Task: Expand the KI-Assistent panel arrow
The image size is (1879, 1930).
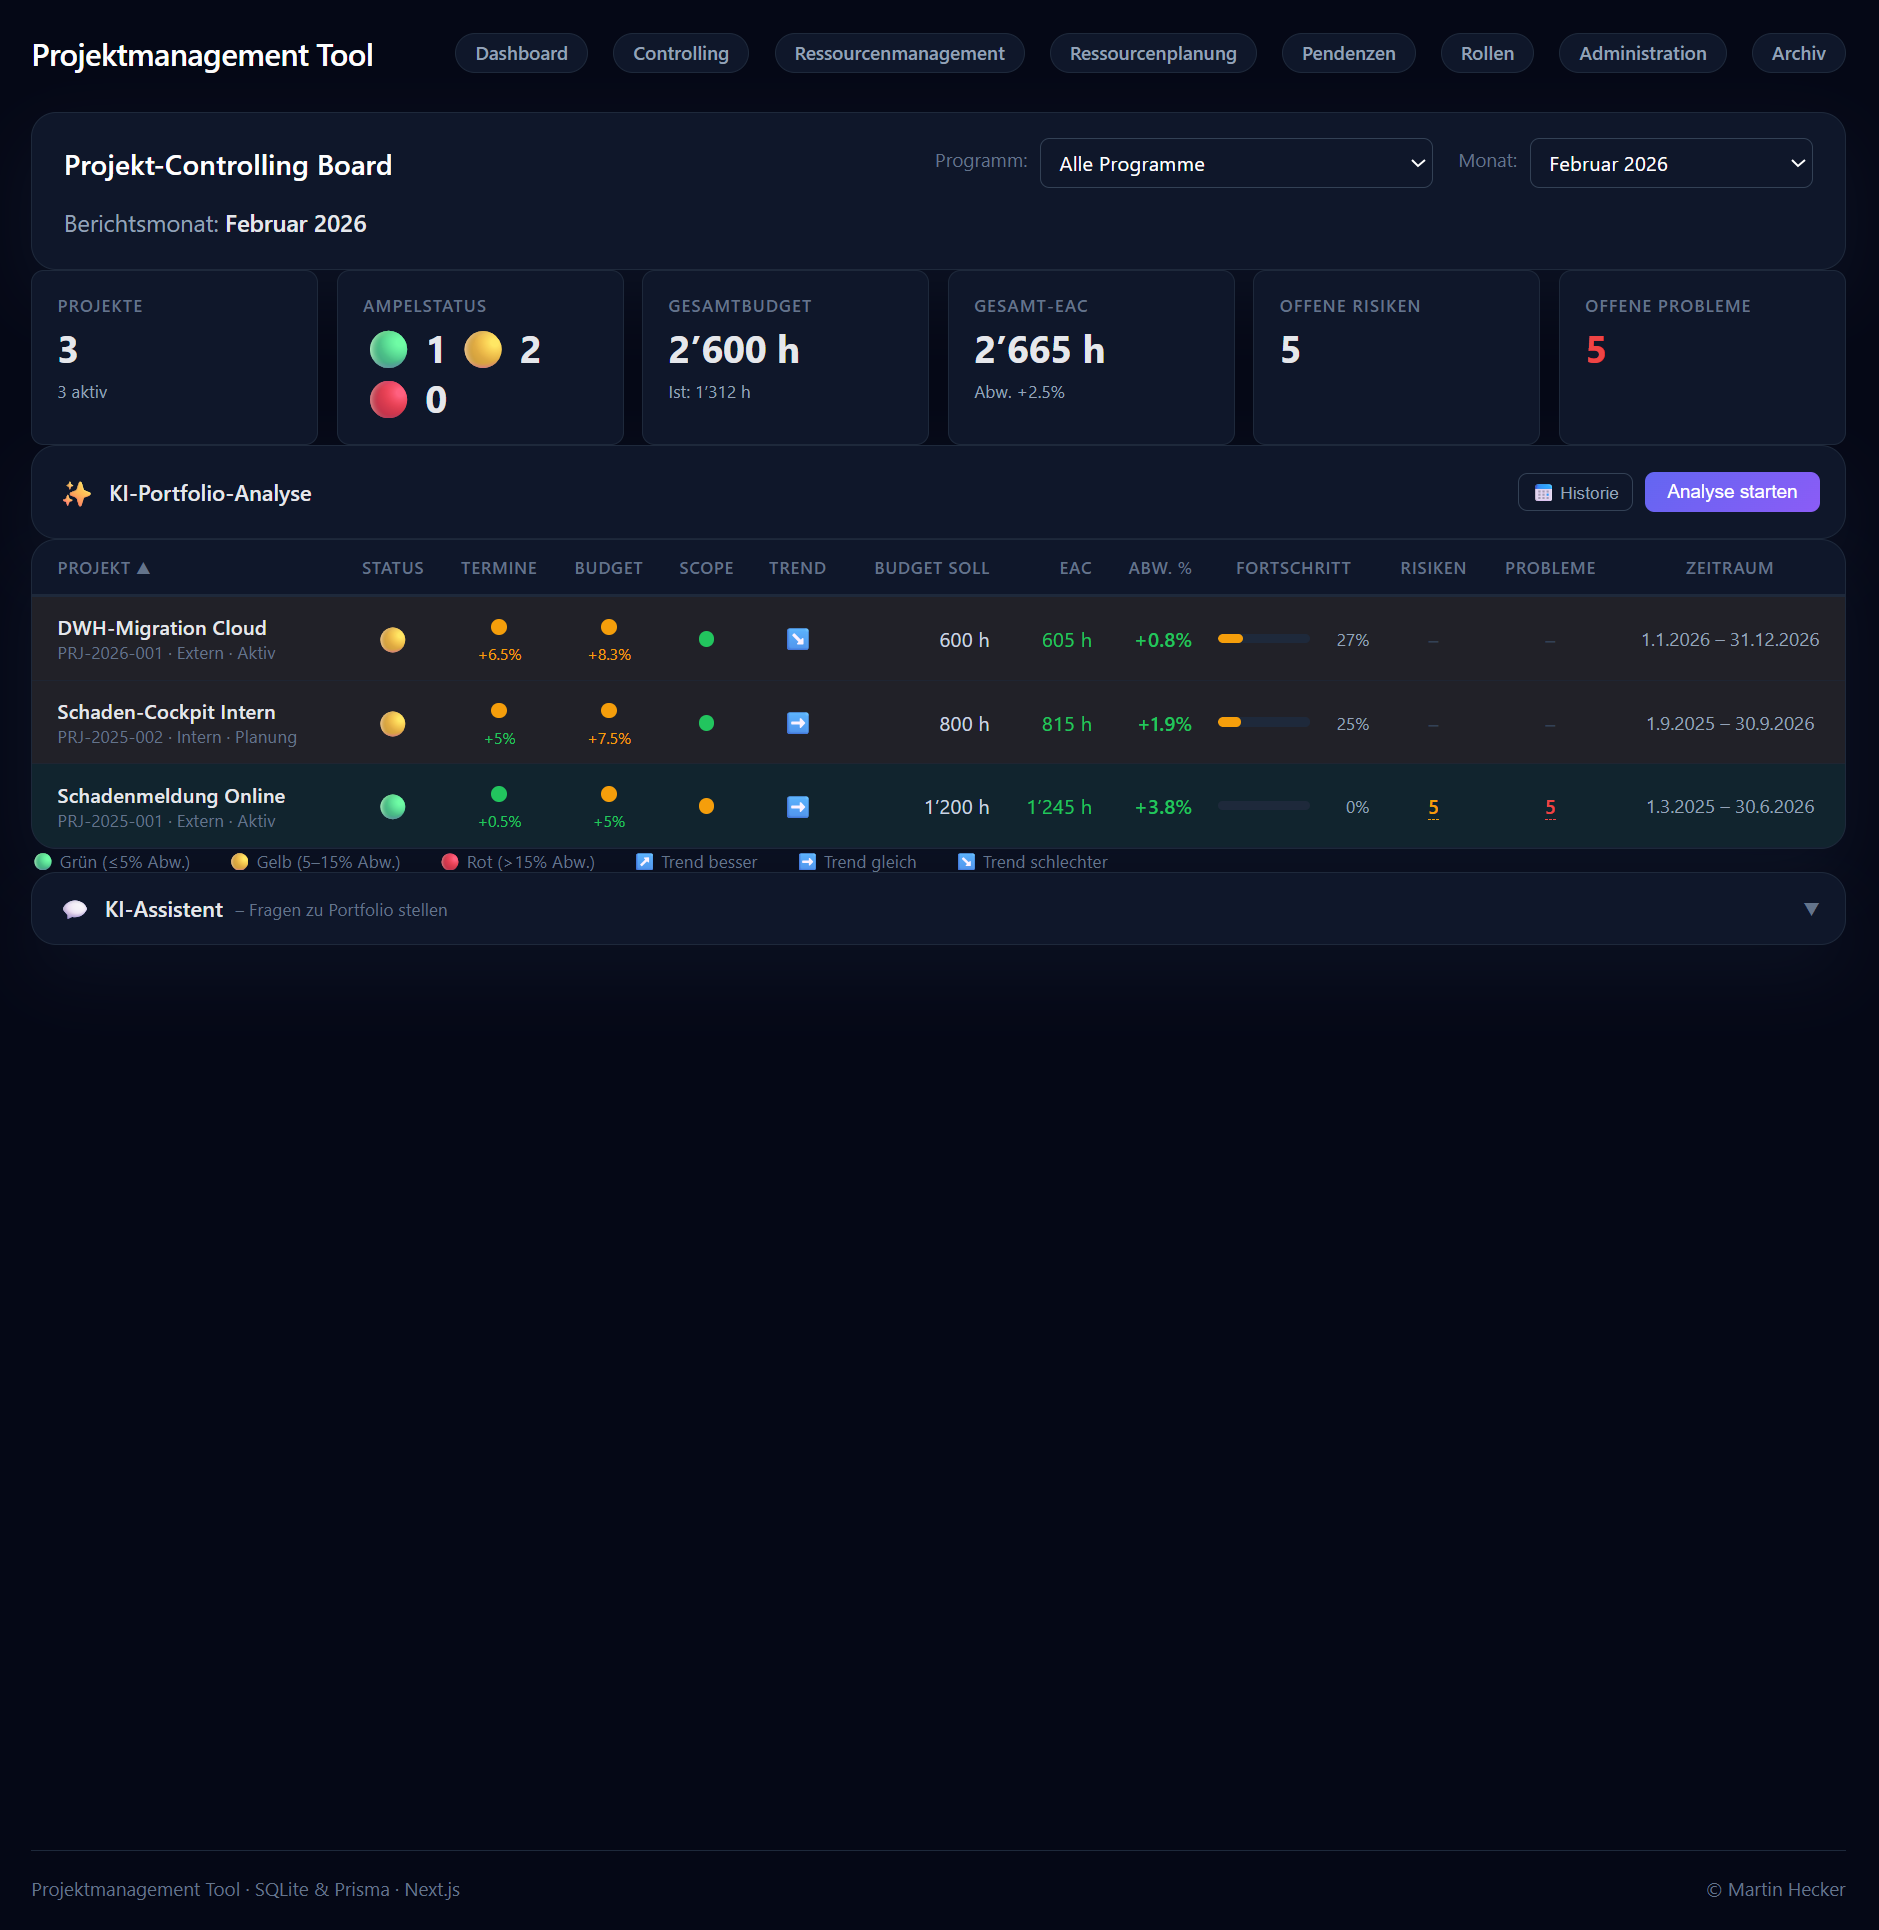Action: [x=1811, y=909]
